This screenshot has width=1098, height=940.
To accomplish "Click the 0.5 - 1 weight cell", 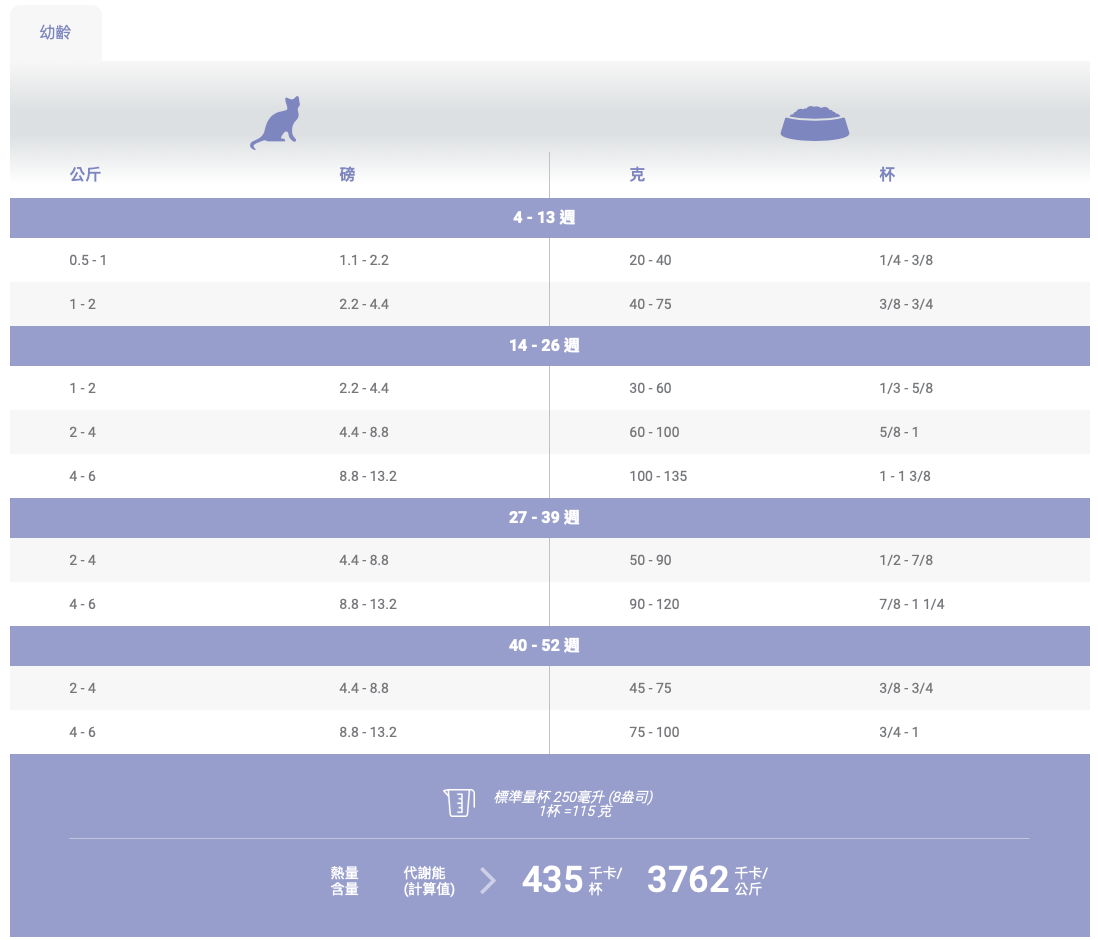I will (88, 260).
